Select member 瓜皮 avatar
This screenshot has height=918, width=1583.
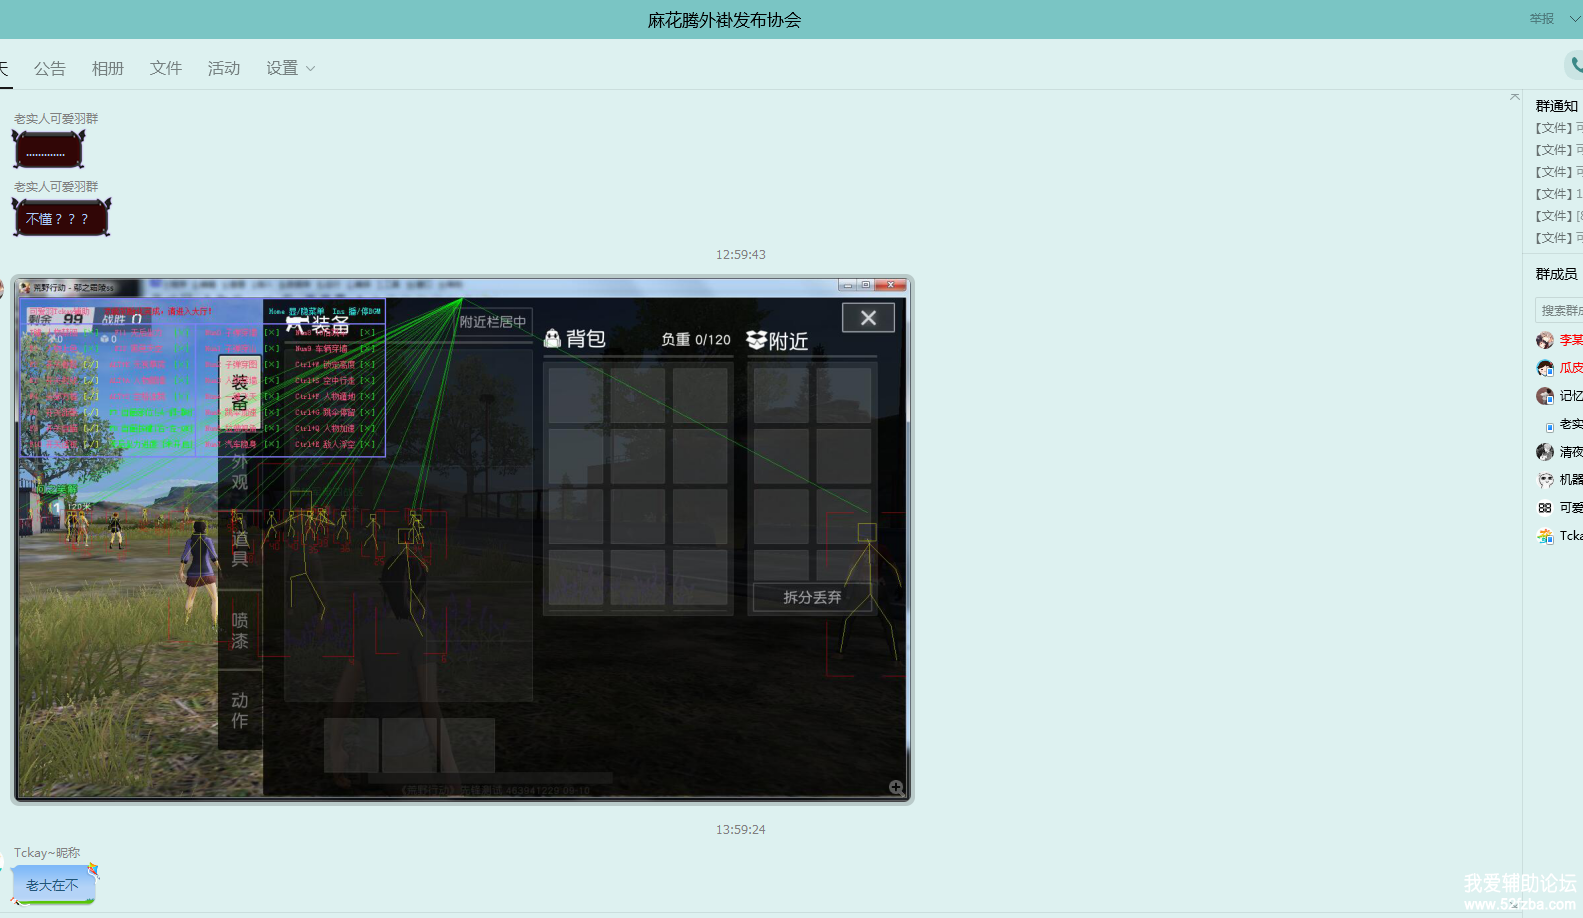1545,368
